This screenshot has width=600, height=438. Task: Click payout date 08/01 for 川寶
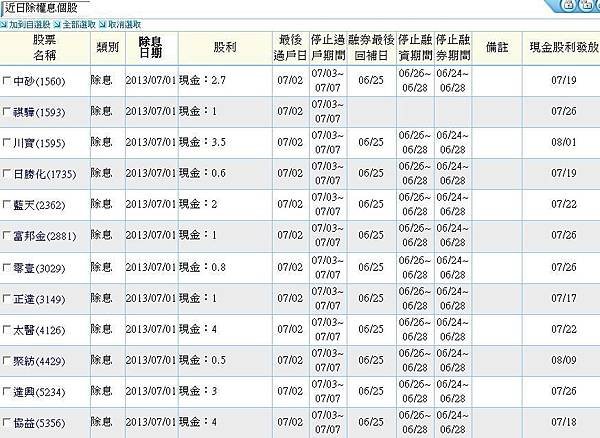564,142
